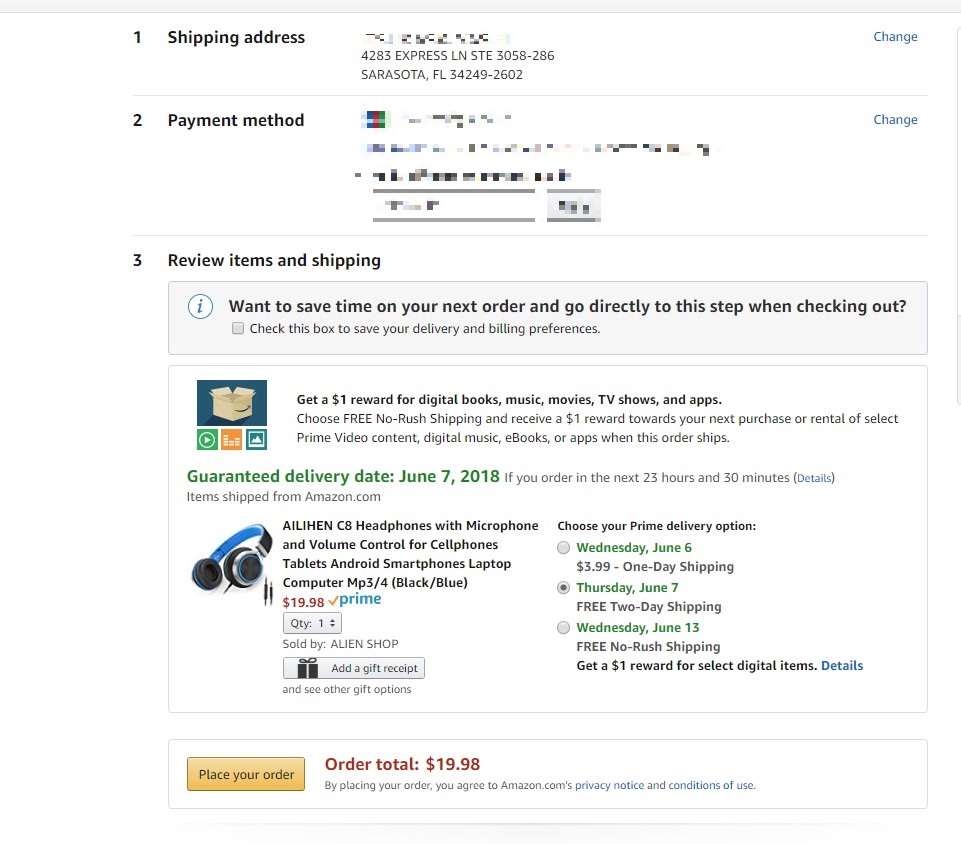961x844 pixels.
Task: Click the AILIHEN headphones product thumbnail
Action: (232, 563)
